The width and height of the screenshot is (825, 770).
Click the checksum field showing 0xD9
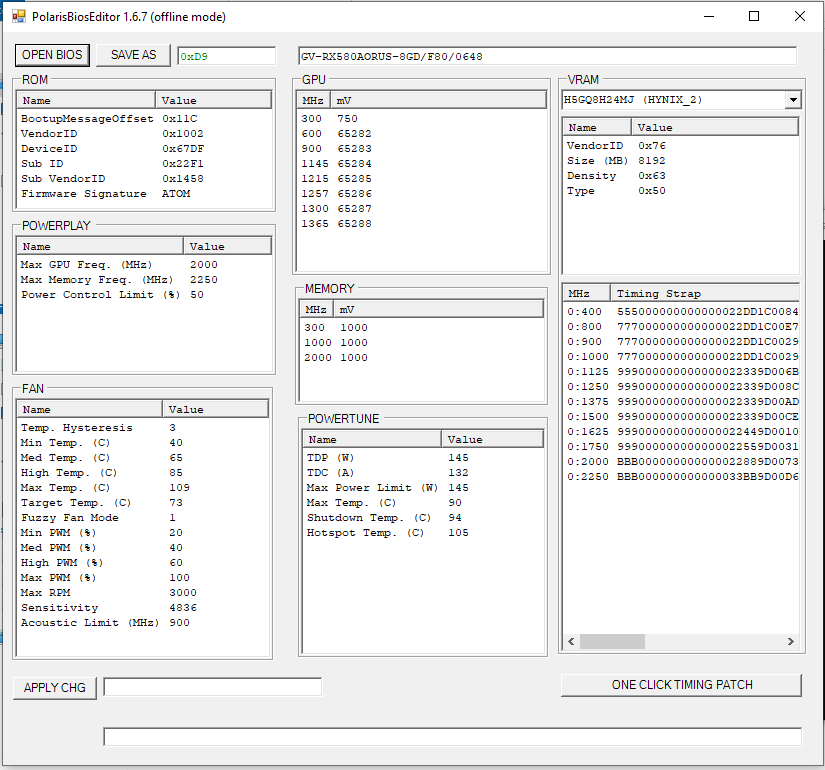pos(226,56)
